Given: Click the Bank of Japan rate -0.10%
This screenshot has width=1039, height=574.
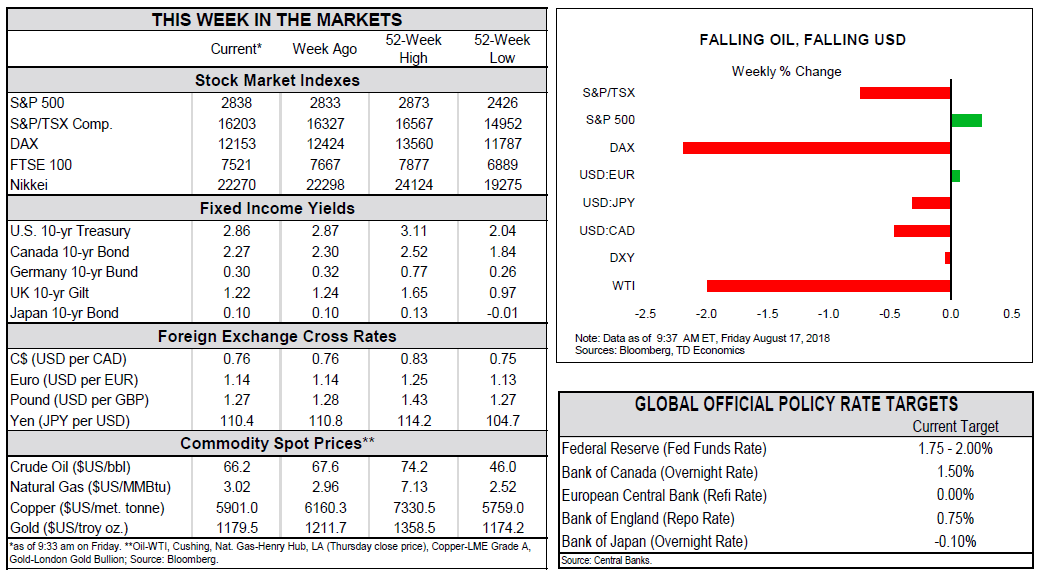Looking at the screenshot, I should [955, 541].
